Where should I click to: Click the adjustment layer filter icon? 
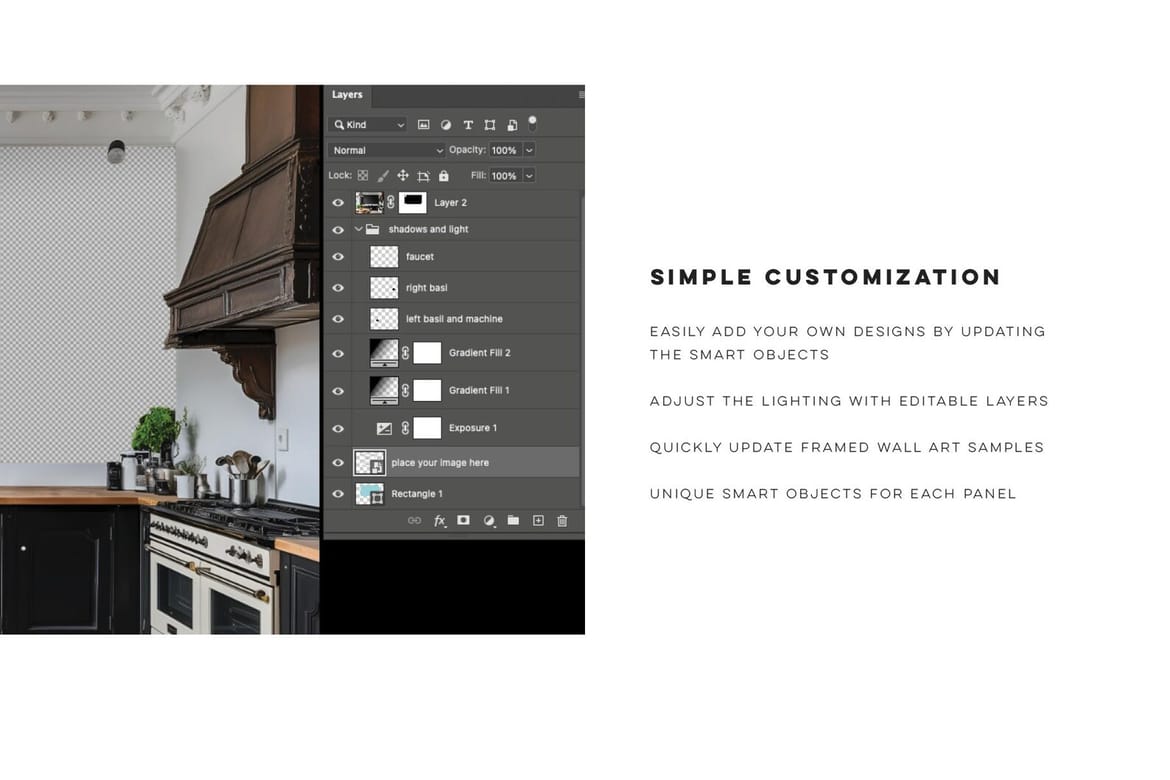point(445,125)
